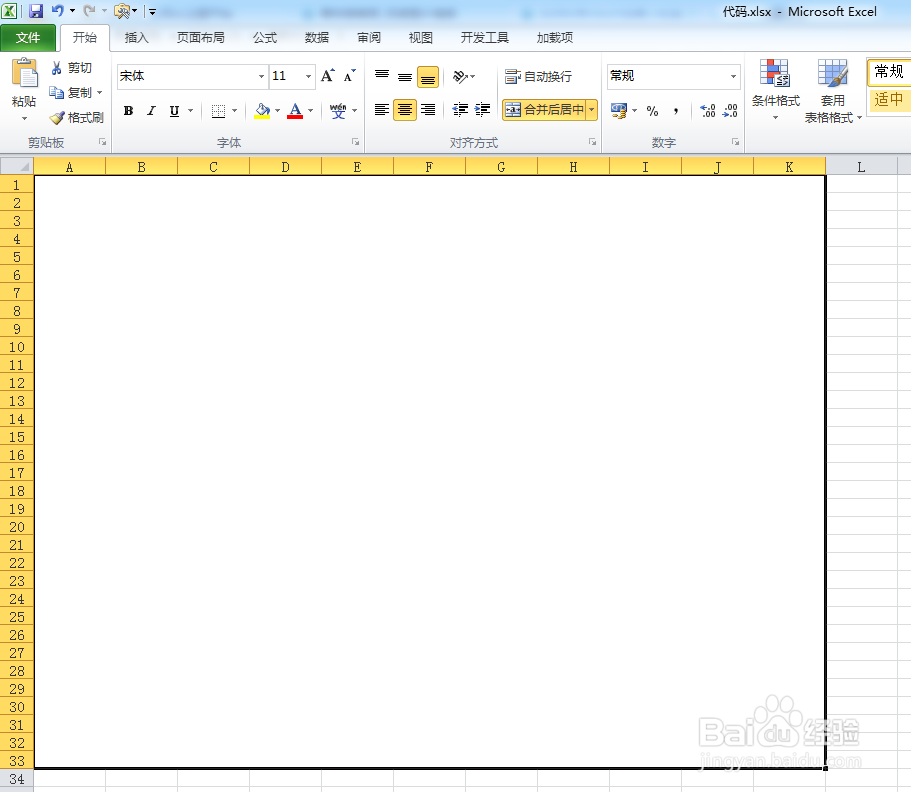
Task: Click the Redo arrow icon
Action: coord(89,10)
